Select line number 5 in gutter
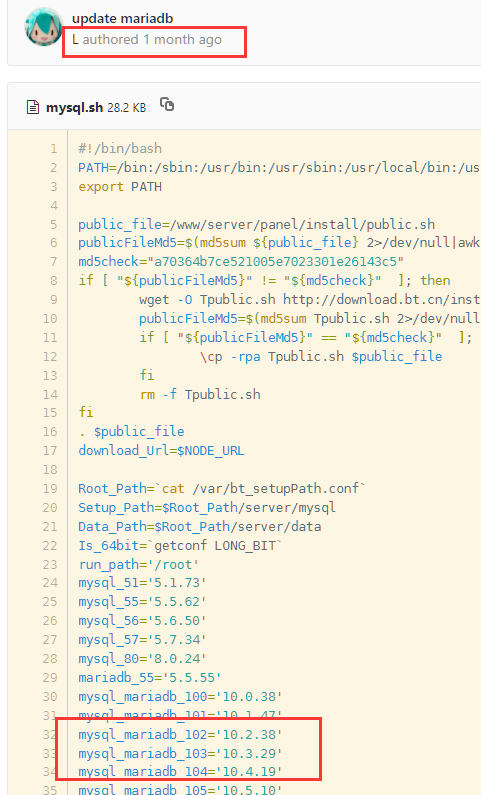 point(54,225)
